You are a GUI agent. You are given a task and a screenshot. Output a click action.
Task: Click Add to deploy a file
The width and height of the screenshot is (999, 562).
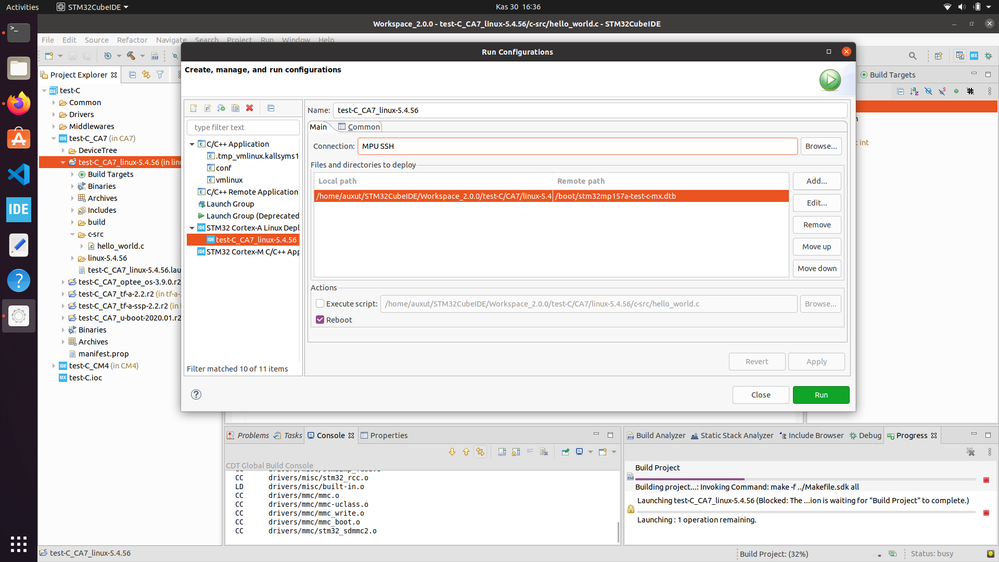click(817, 181)
